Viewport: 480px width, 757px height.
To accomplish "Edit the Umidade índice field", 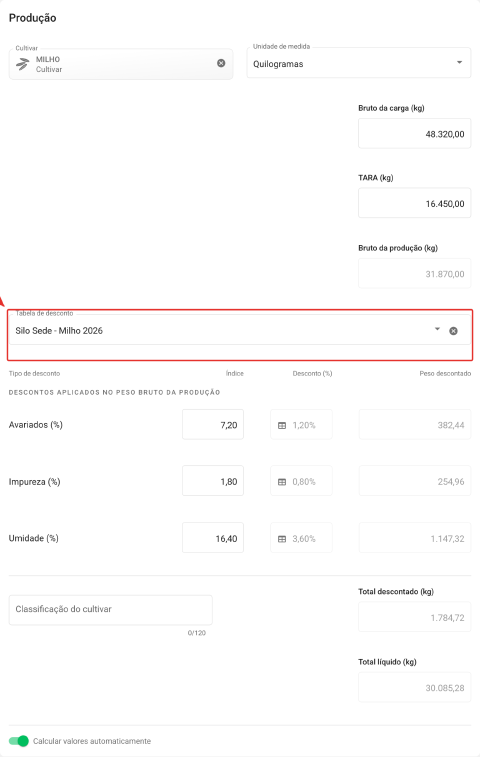I will pyautogui.click(x=213, y=538).
